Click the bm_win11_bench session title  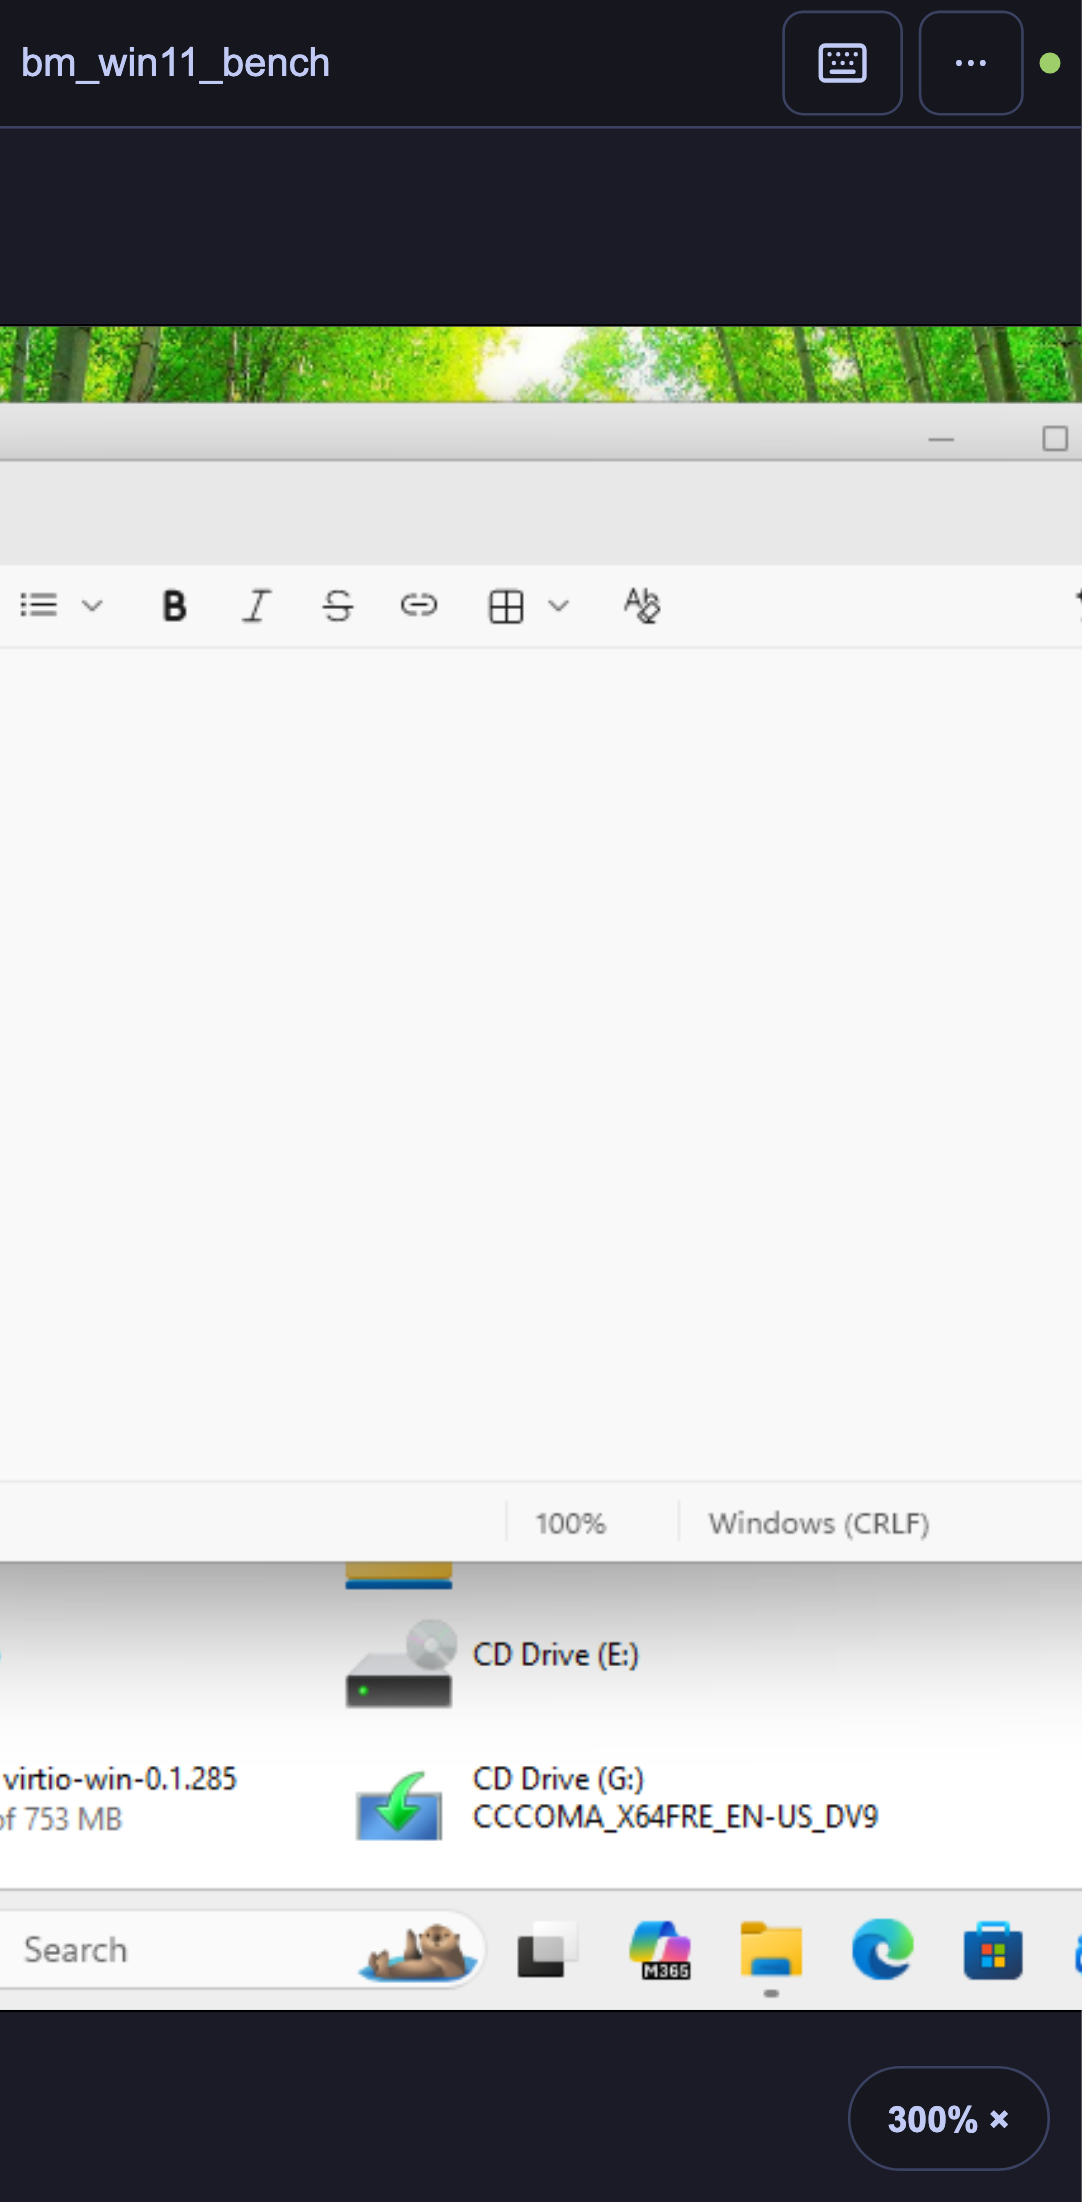pyautogui.click(x=175, y=63)
